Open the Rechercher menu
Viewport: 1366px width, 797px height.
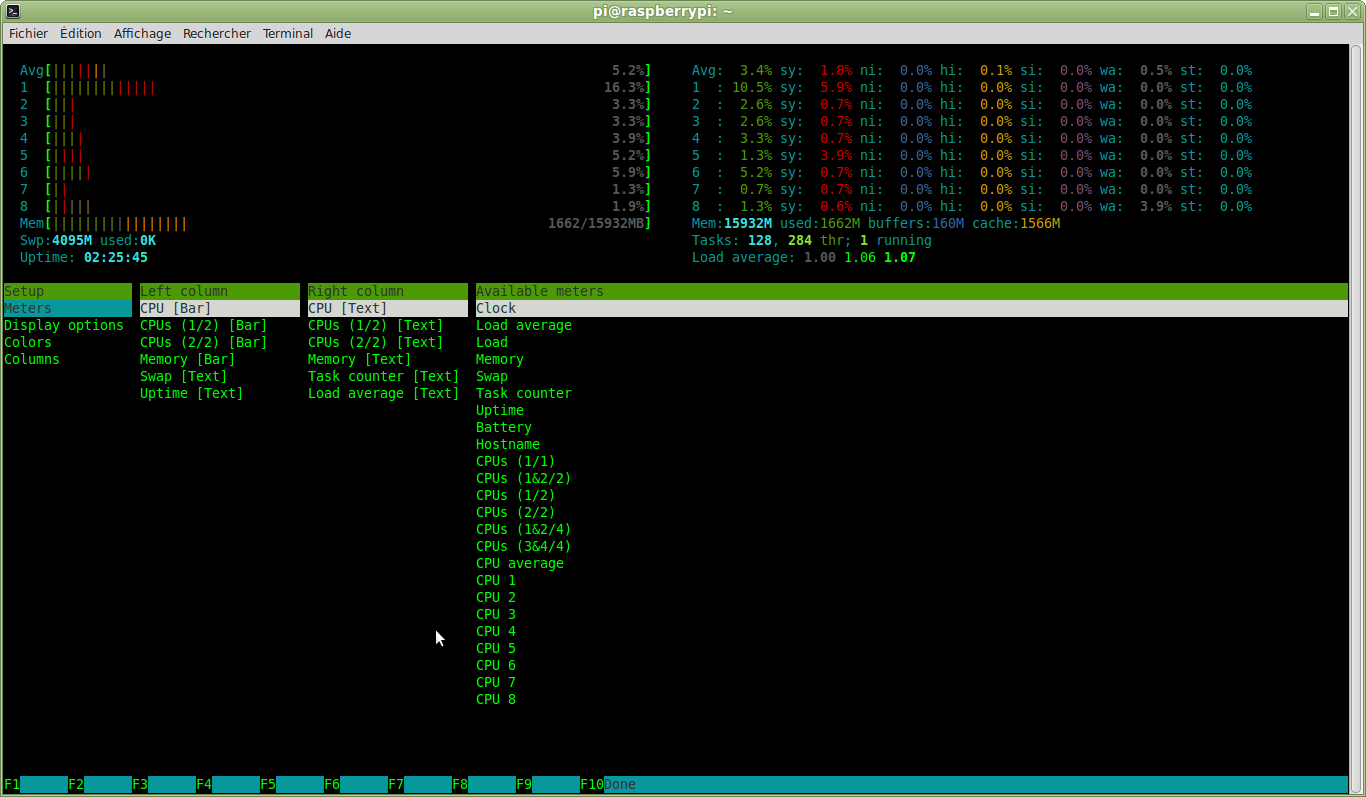217,33
